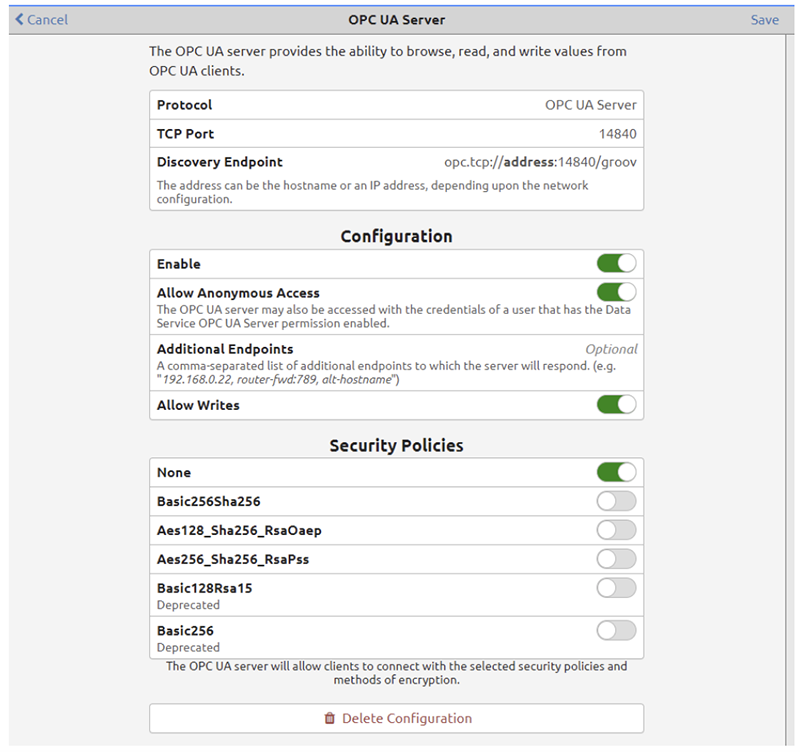The image size is (800, 752).
Task: Click the security policies footer note
Action: pos(396,673)
